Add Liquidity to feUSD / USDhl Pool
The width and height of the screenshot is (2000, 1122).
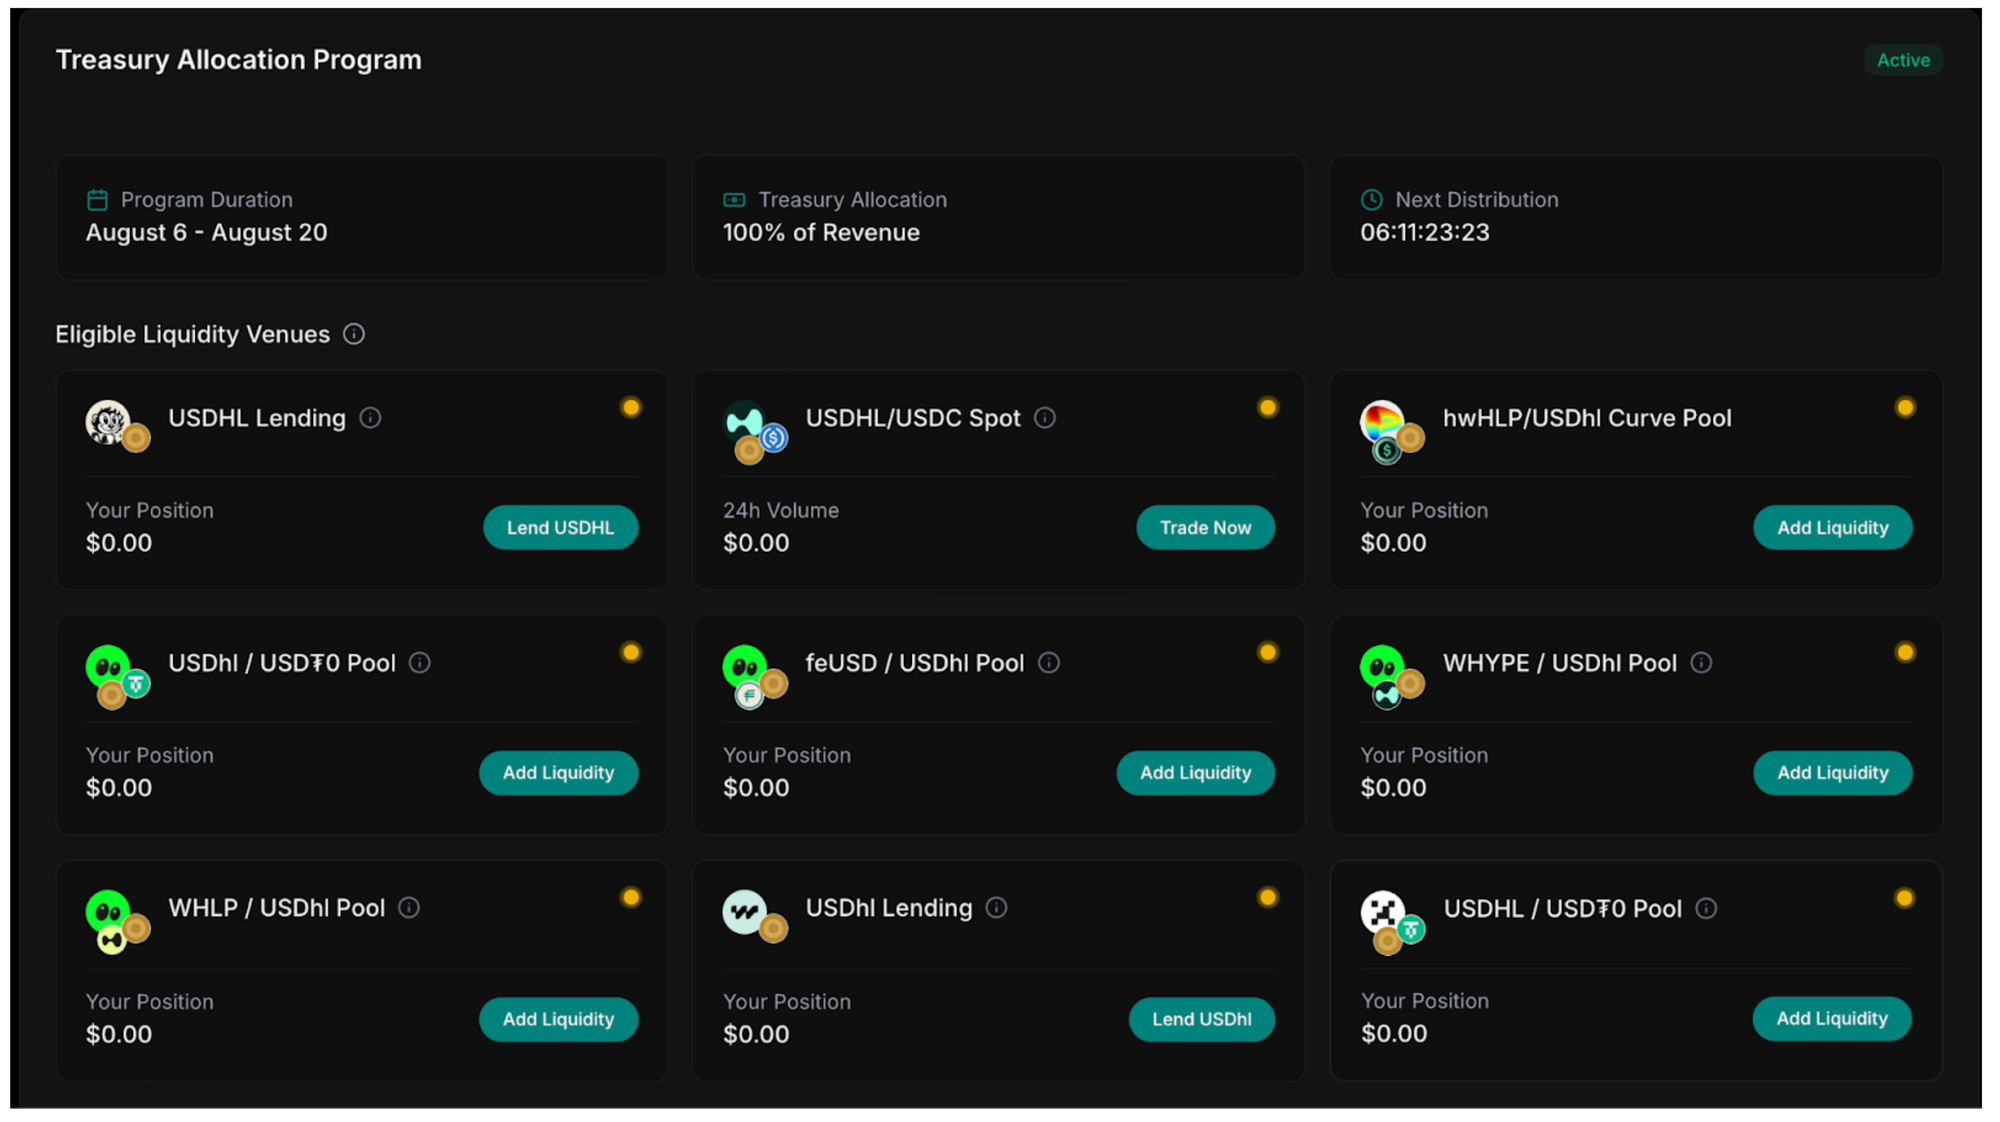click(x=1195, y=773)
